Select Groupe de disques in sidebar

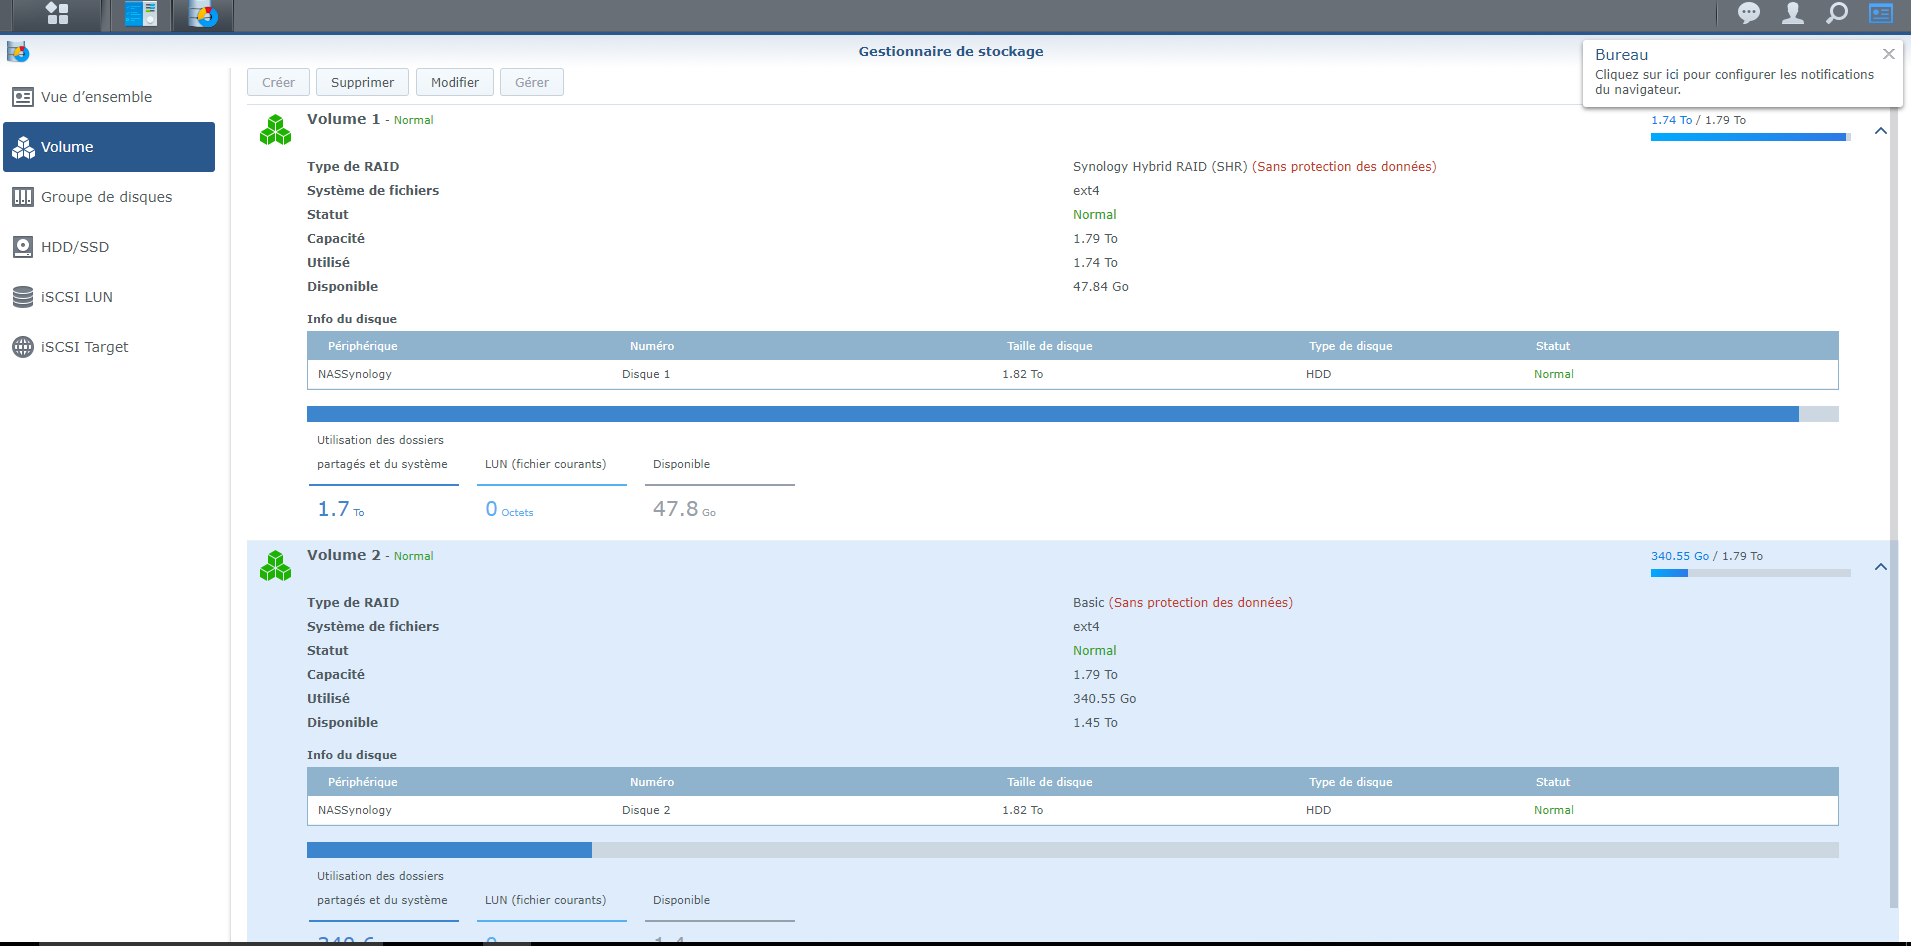pyautogui.click(x=106, y=197)
